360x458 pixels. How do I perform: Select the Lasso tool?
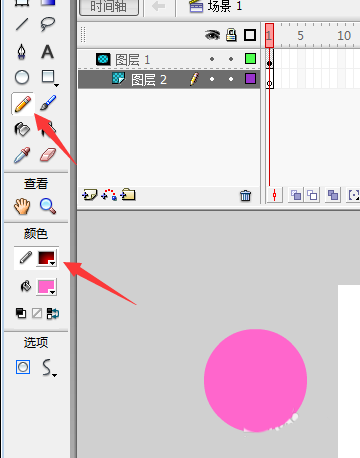pyautogui.click(x=47, y=24)
